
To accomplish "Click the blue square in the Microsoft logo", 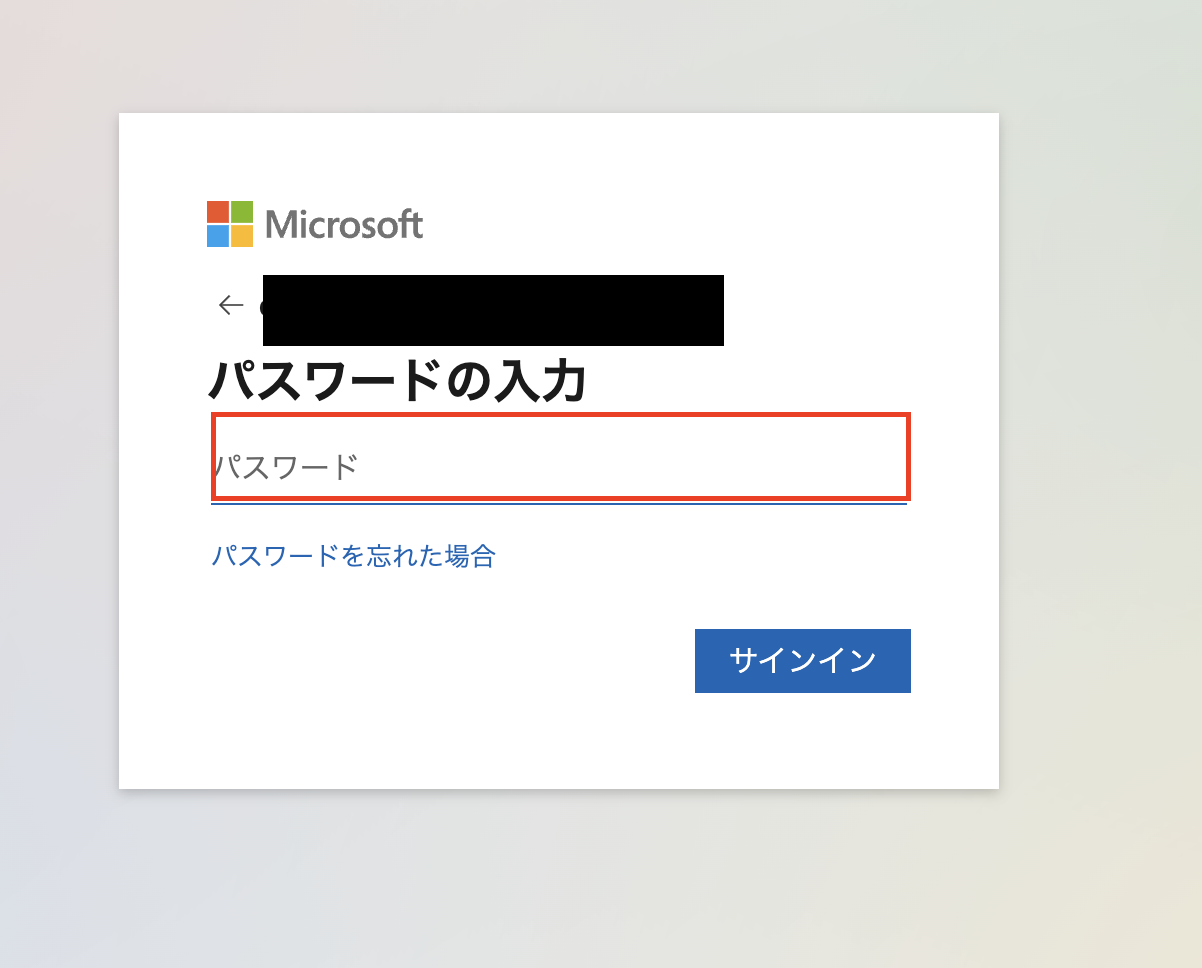I will tap(218, 235).
